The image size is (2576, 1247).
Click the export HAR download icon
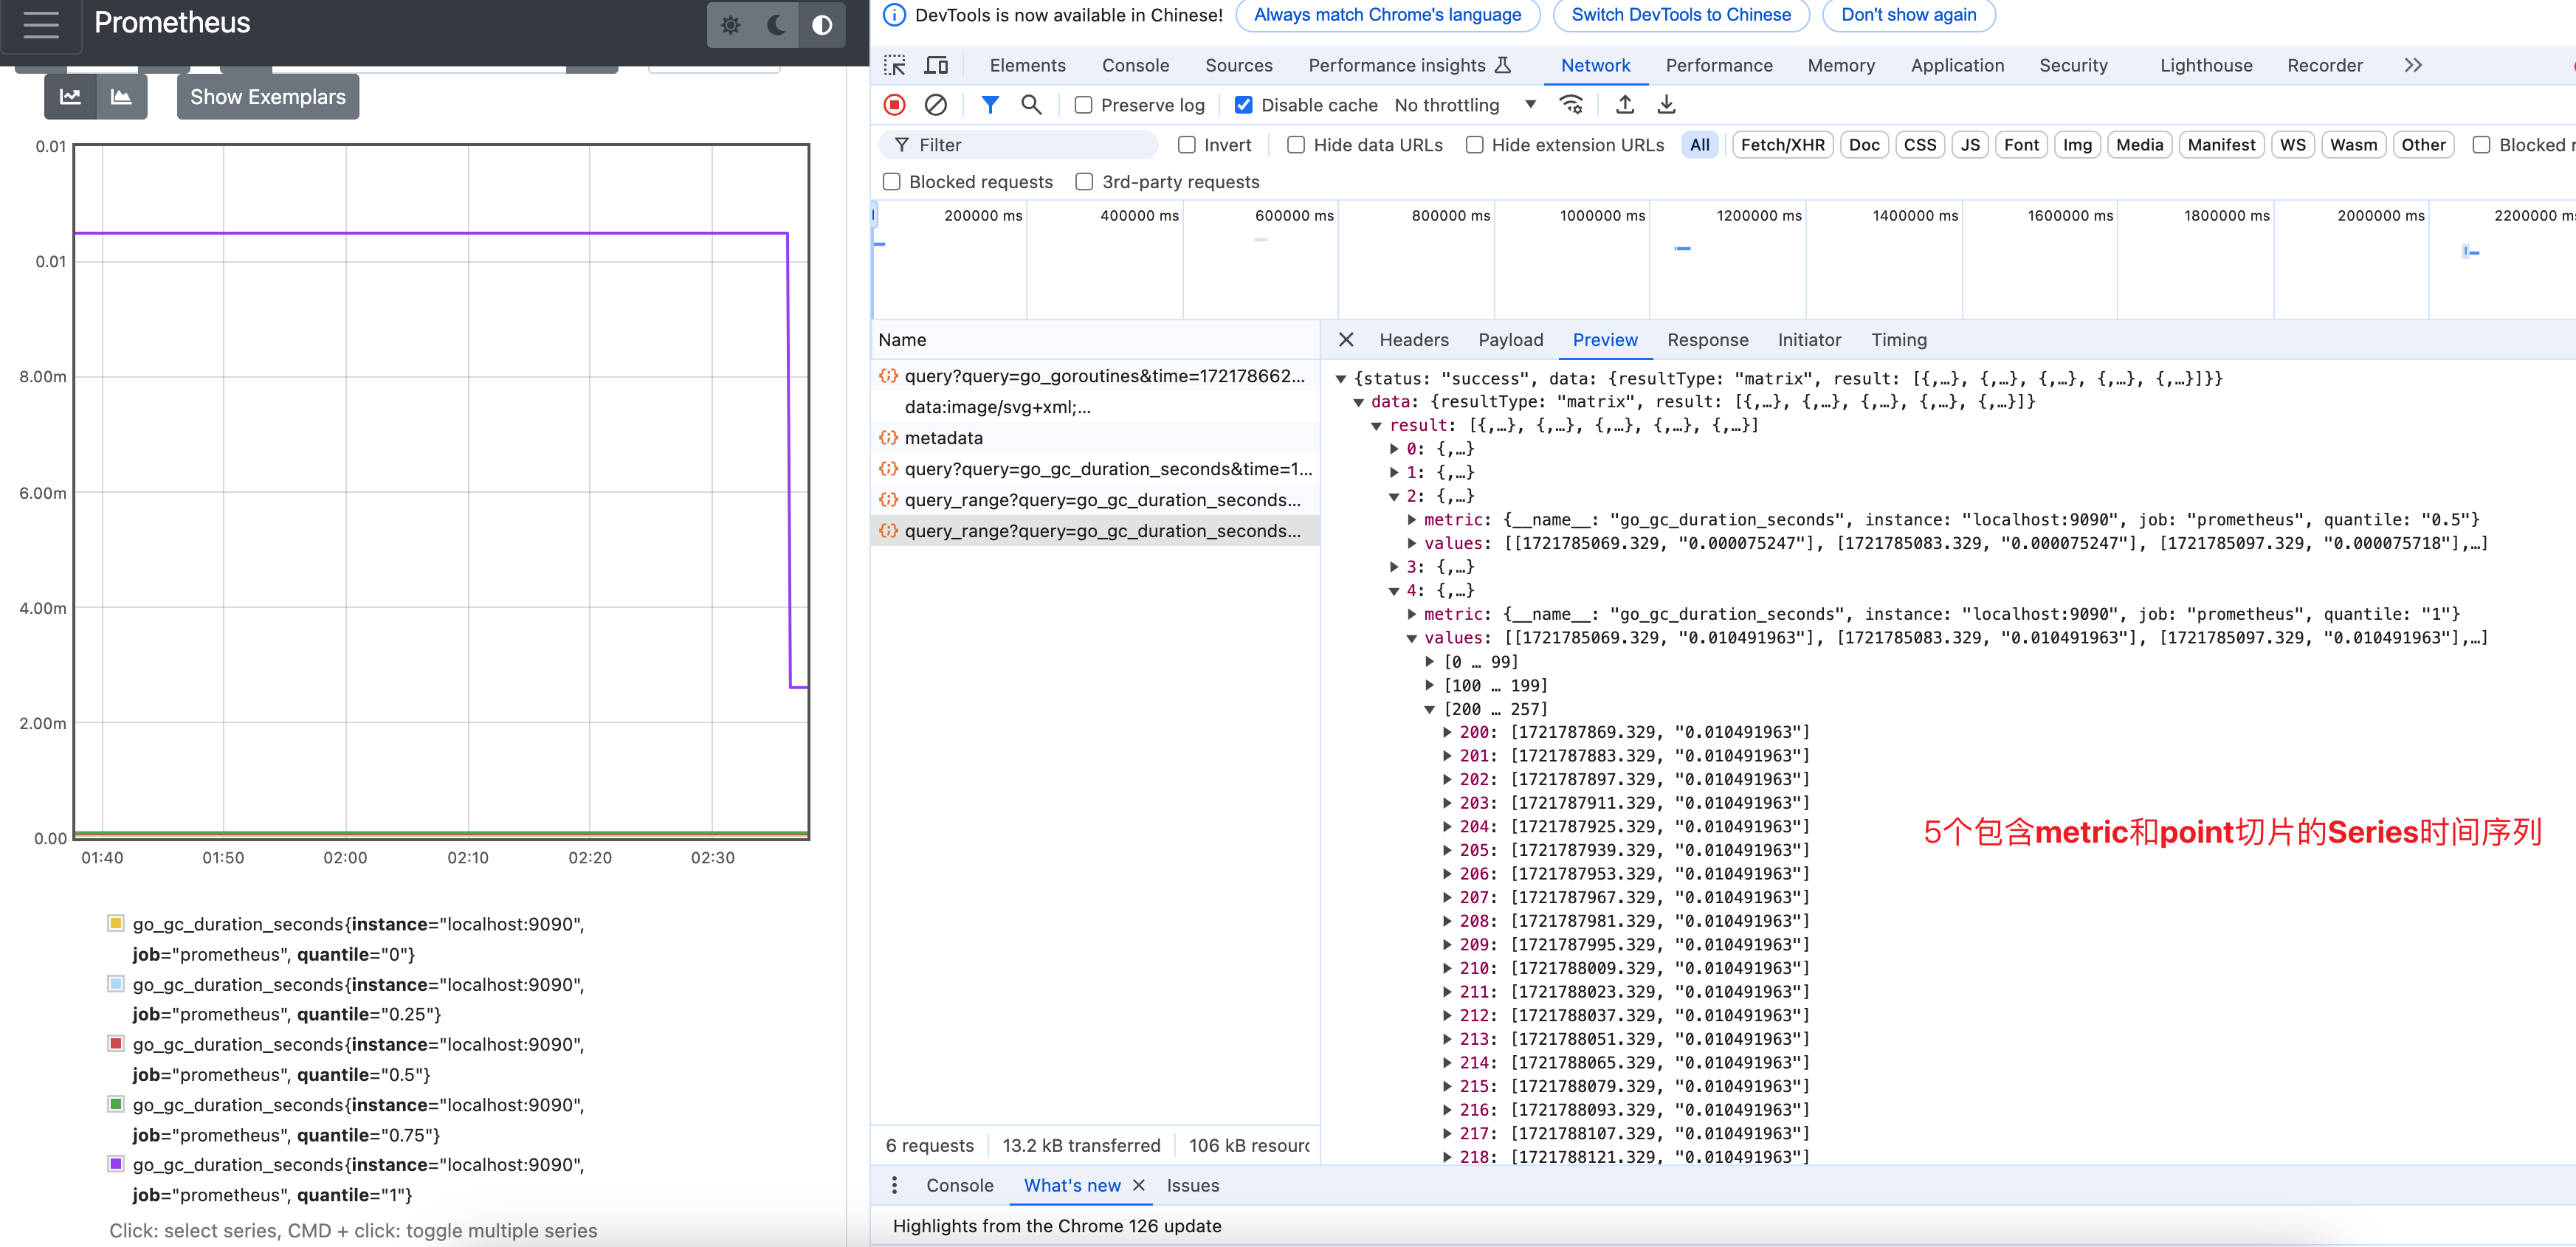(1666, 105)
